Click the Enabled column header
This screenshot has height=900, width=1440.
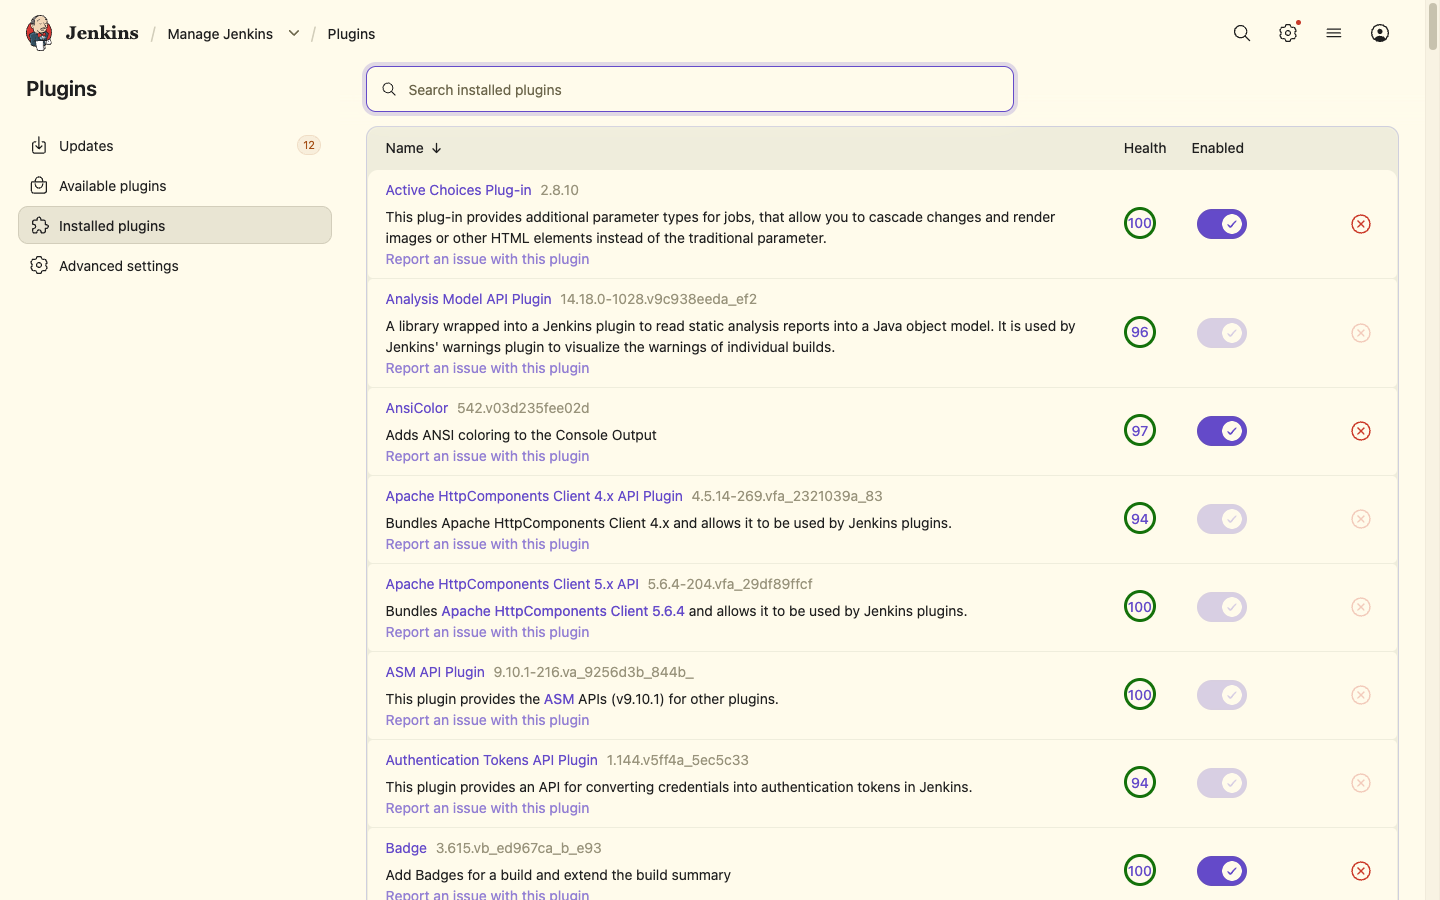click(1217, 148)
